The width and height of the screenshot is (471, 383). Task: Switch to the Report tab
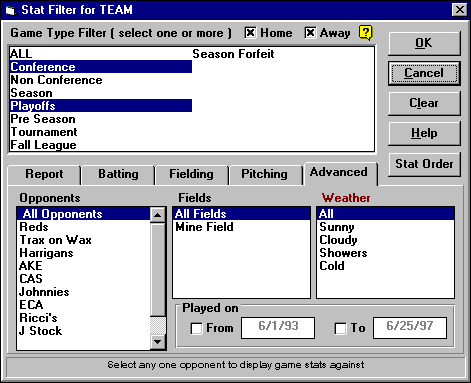(x=44, y=175)
